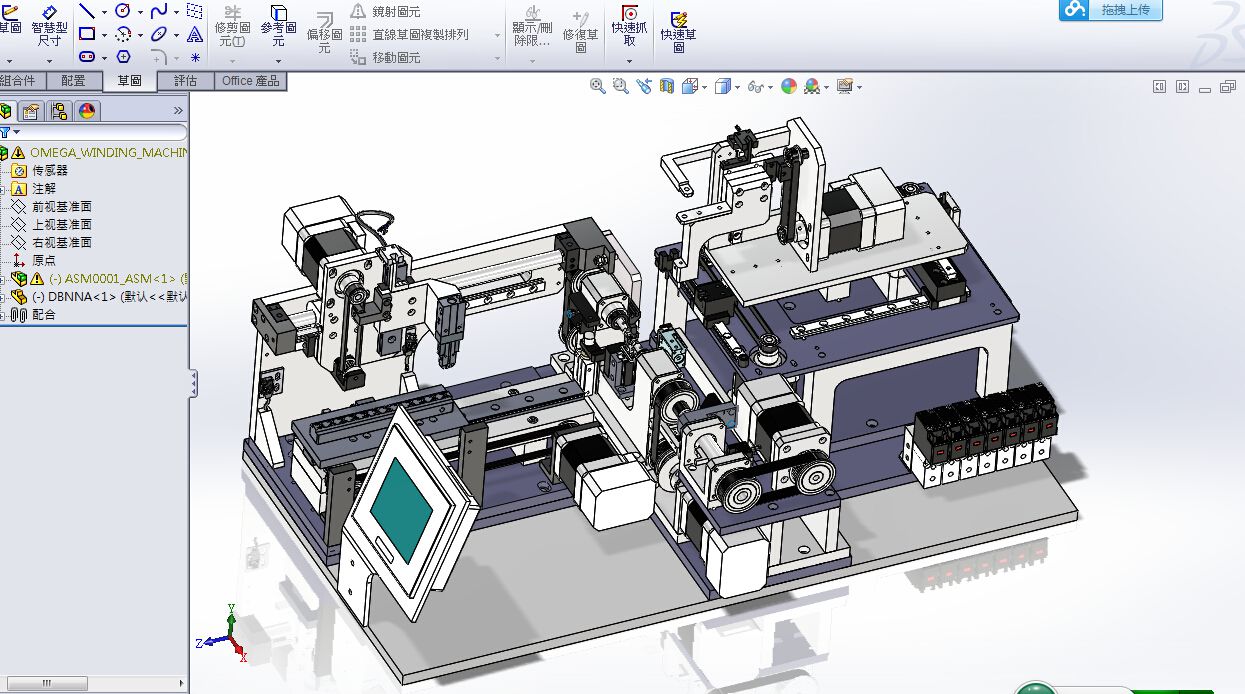Switch to the Office 產品 tab
The image size is (1245, 694).
pyautogui.click(x=251, y=81)
